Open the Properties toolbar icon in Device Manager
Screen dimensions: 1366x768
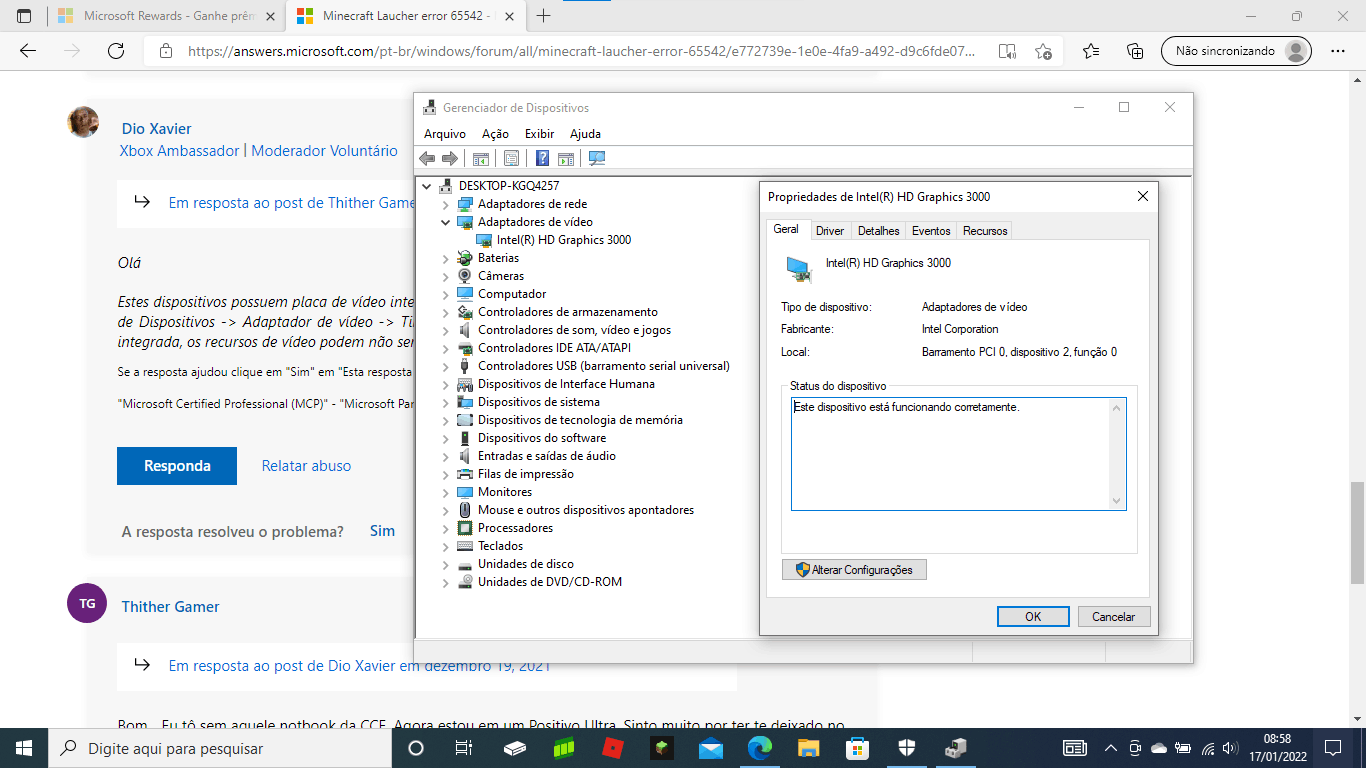point(512,158)
